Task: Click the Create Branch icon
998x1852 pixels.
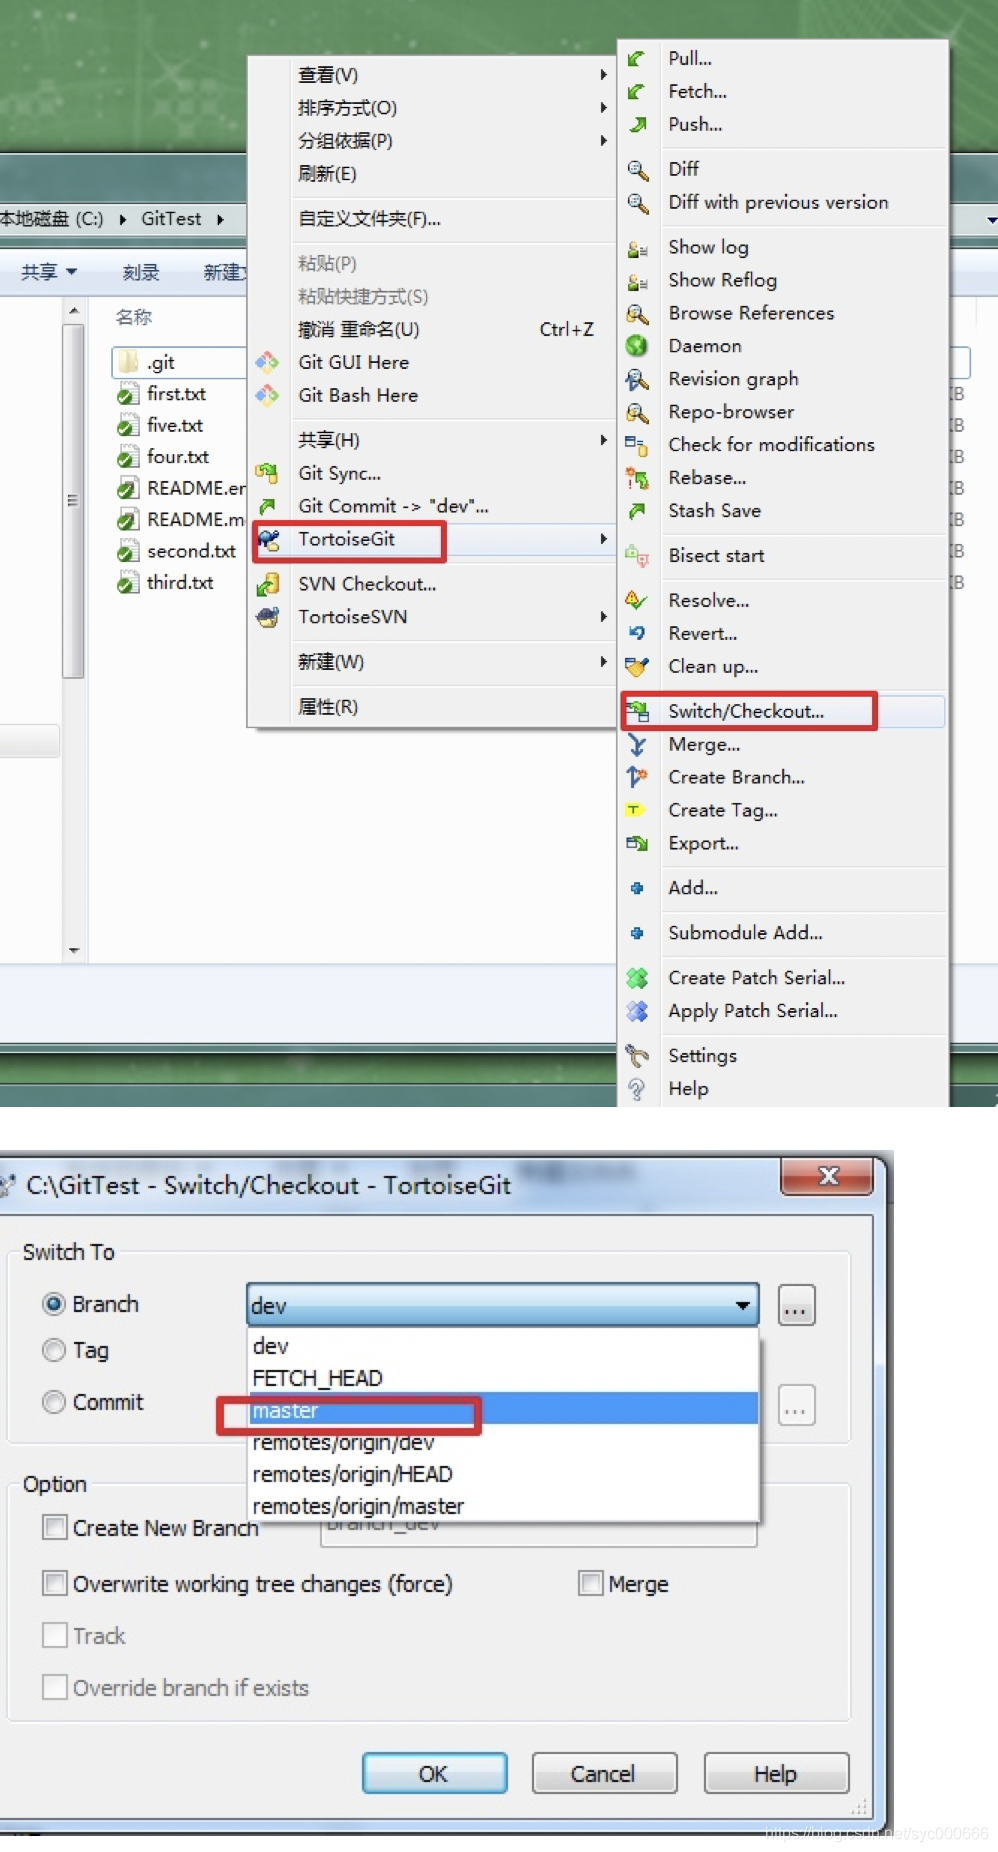Action: [637, 777]
